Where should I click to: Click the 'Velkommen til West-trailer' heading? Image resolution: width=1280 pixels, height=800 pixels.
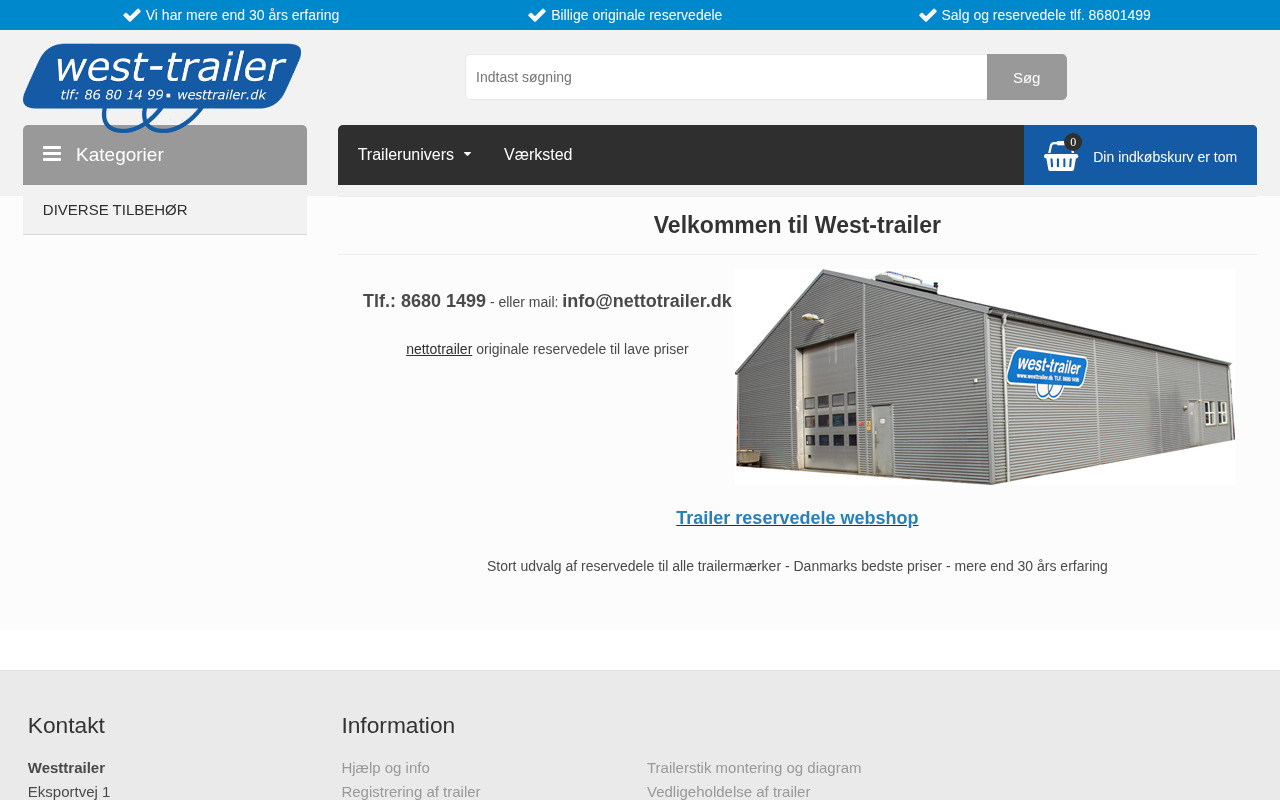coord(797,225)
